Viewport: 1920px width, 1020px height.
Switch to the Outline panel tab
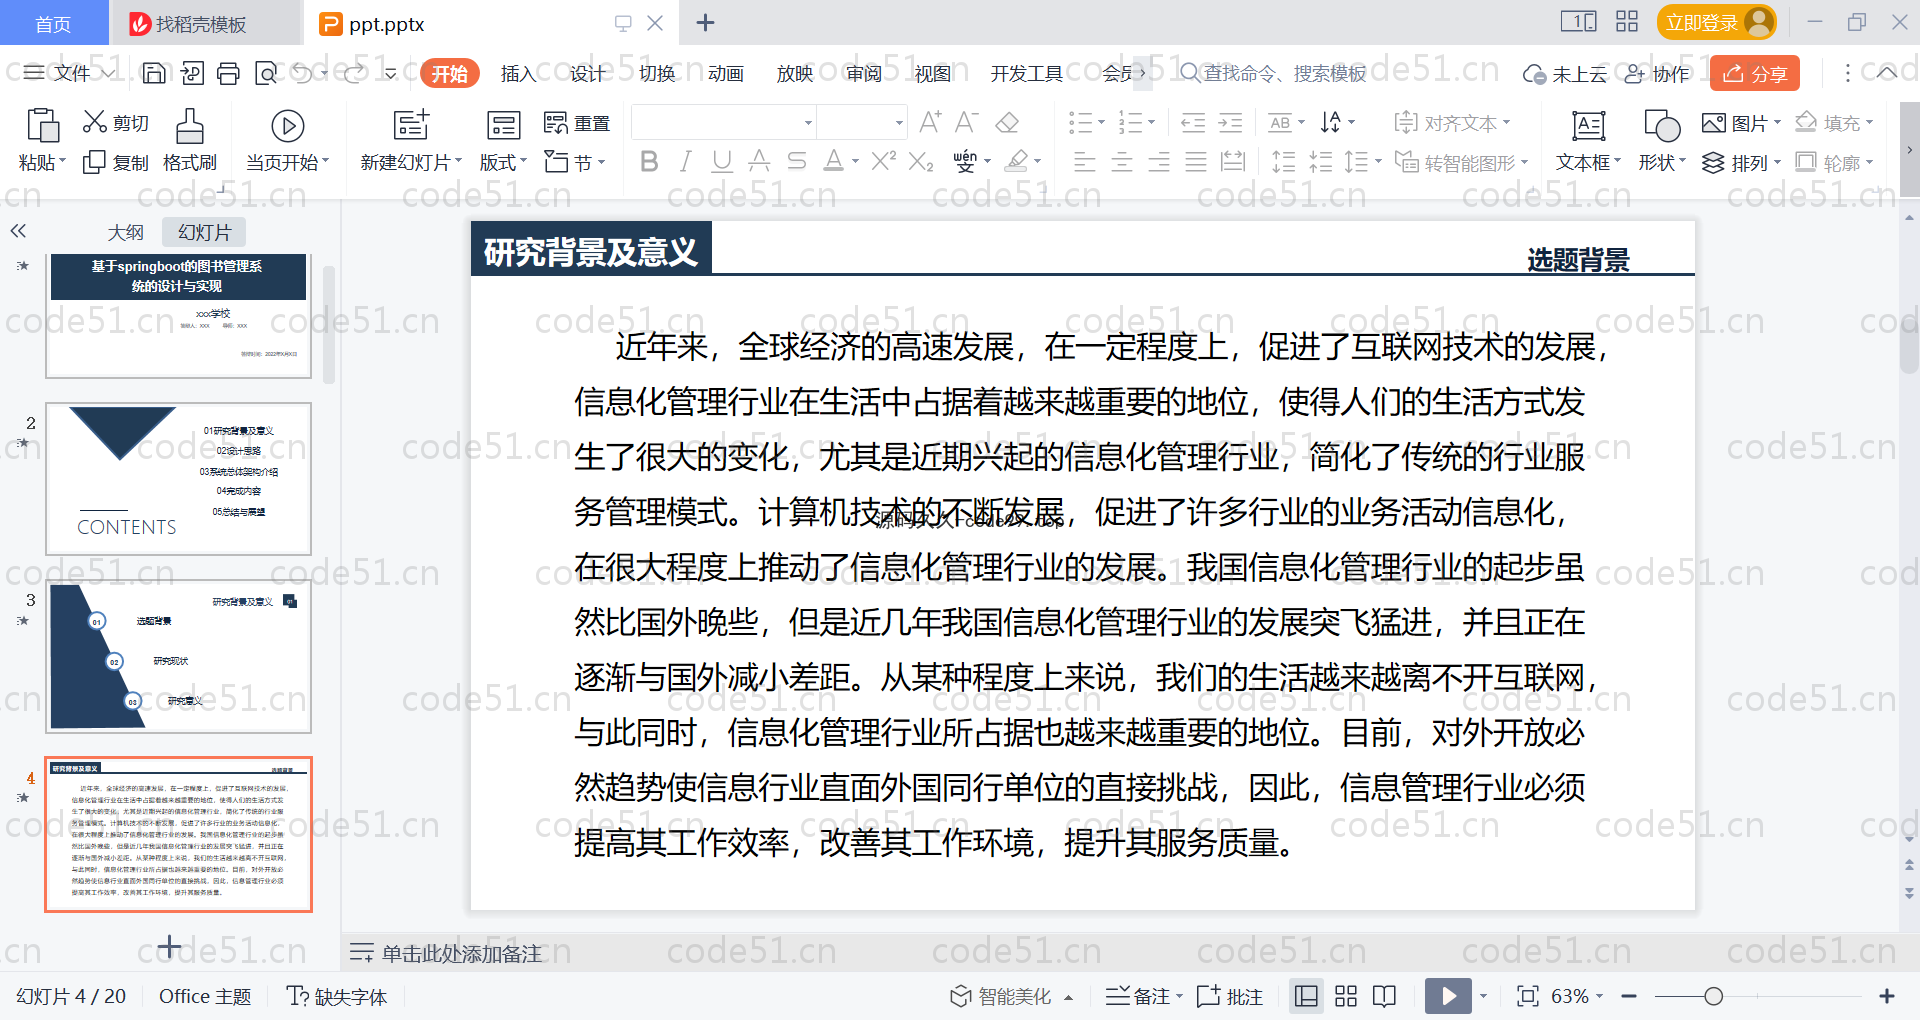tap(126, 232)
